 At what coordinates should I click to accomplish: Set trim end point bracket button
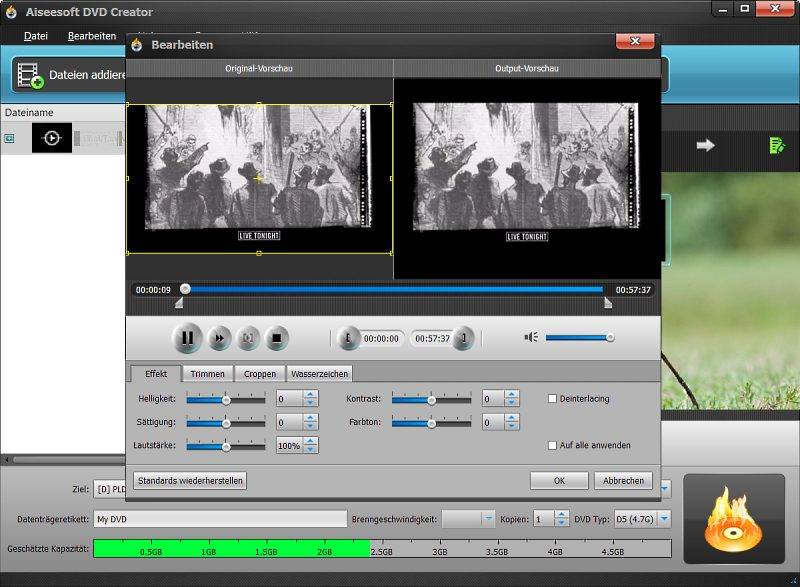coord(463,338)
